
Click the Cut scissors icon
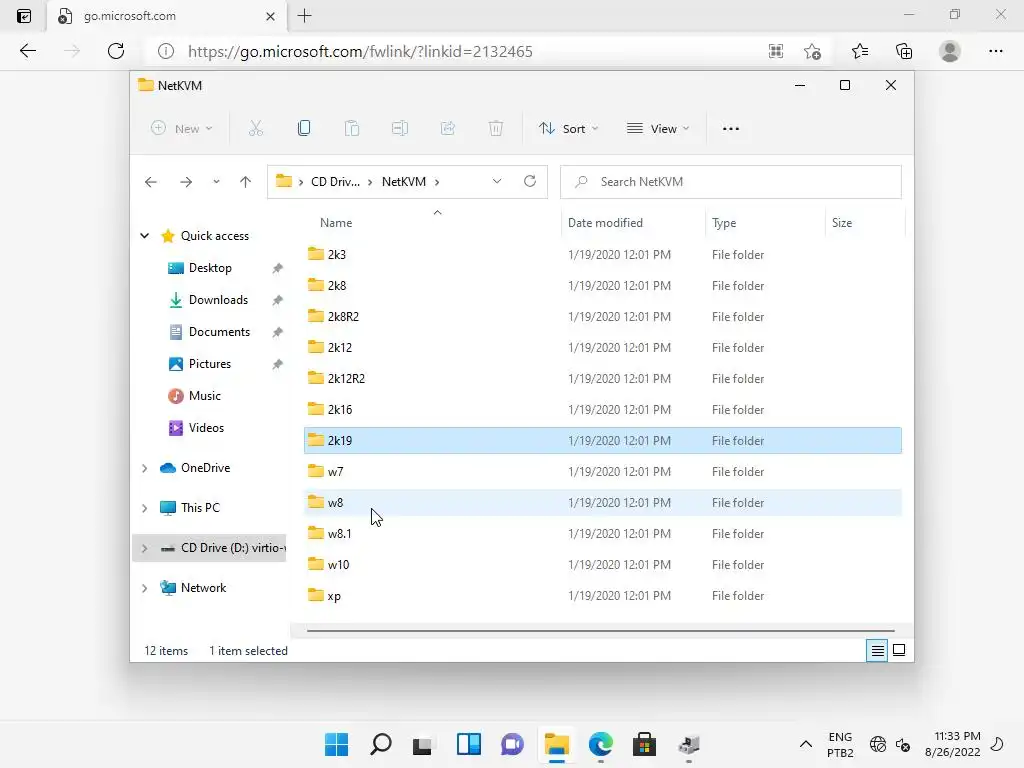[x=256, y=129]
